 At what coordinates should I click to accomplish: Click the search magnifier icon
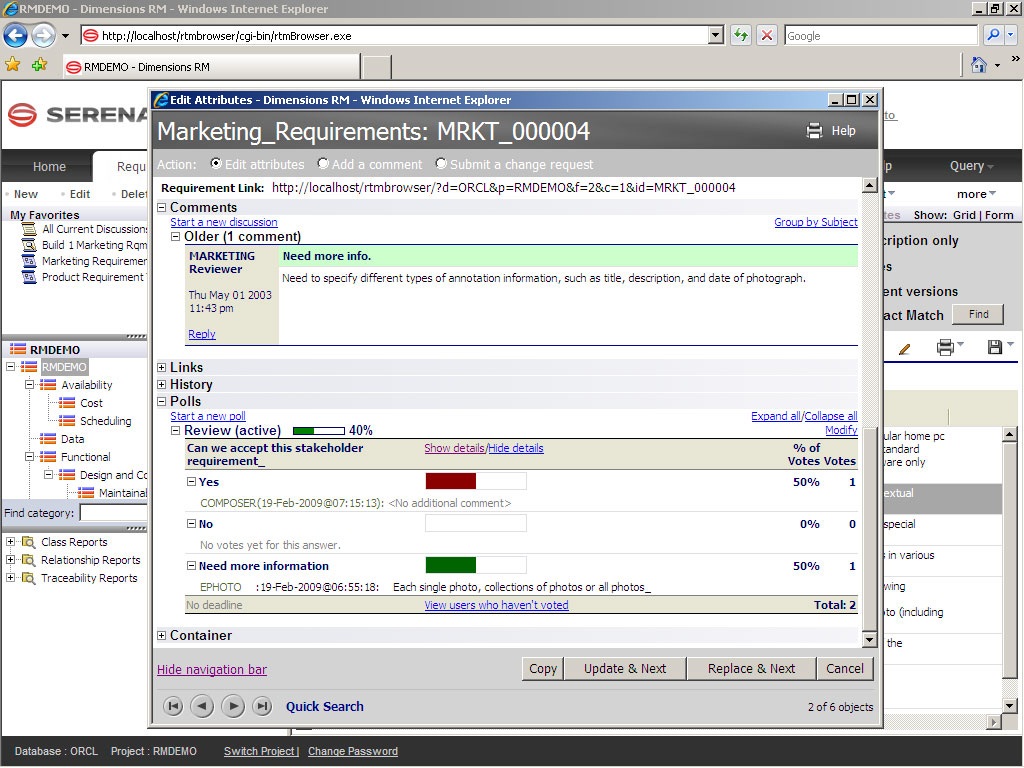click(993, 35)
